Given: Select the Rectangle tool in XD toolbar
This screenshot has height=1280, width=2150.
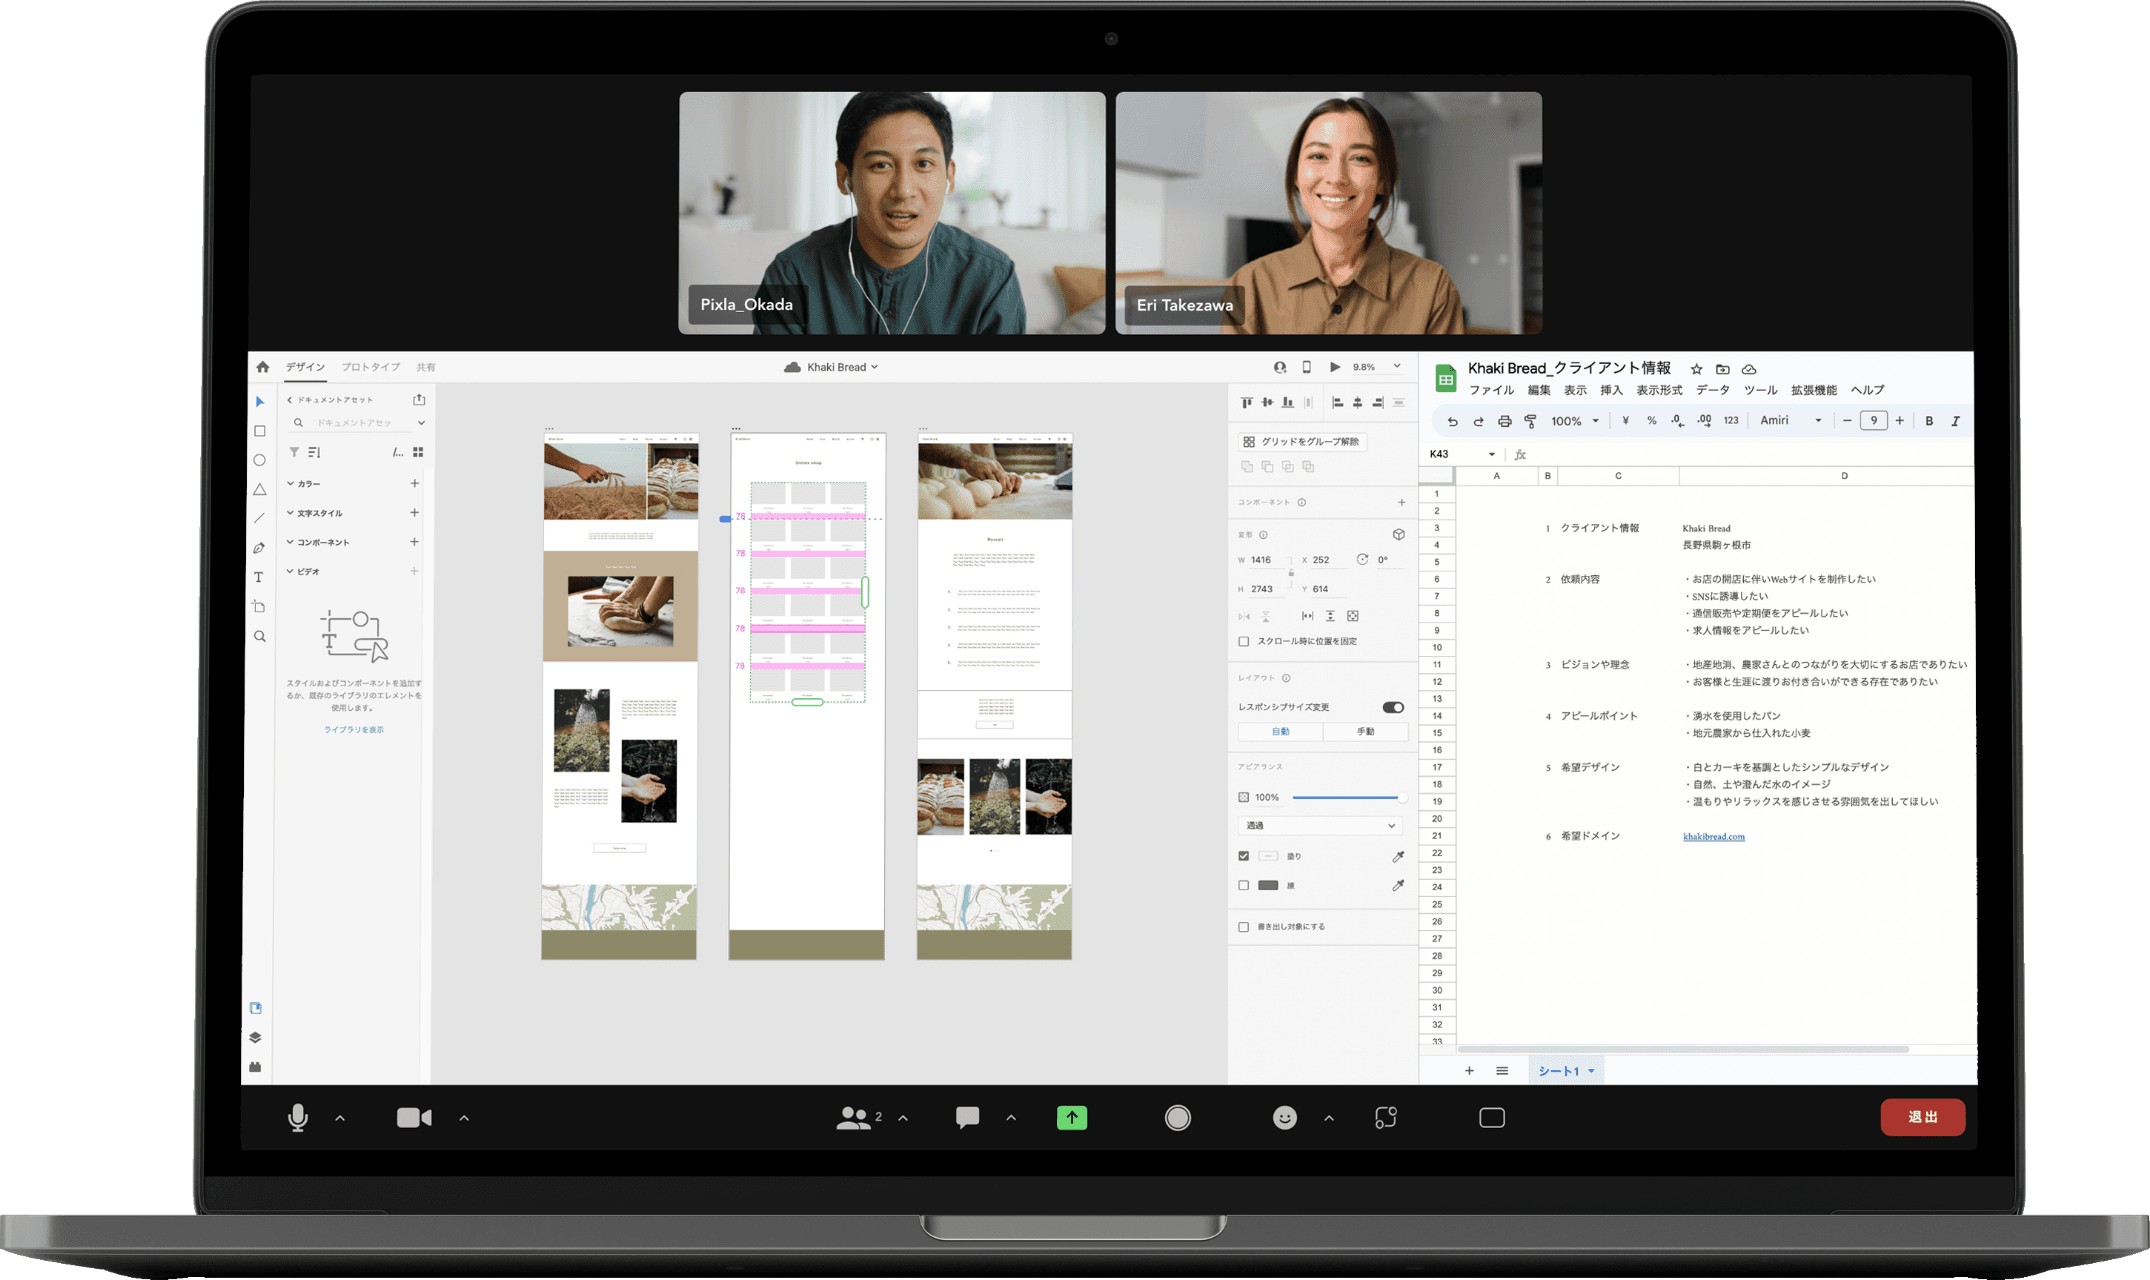Looking at the screenshot, I should [x=260, y=431].
